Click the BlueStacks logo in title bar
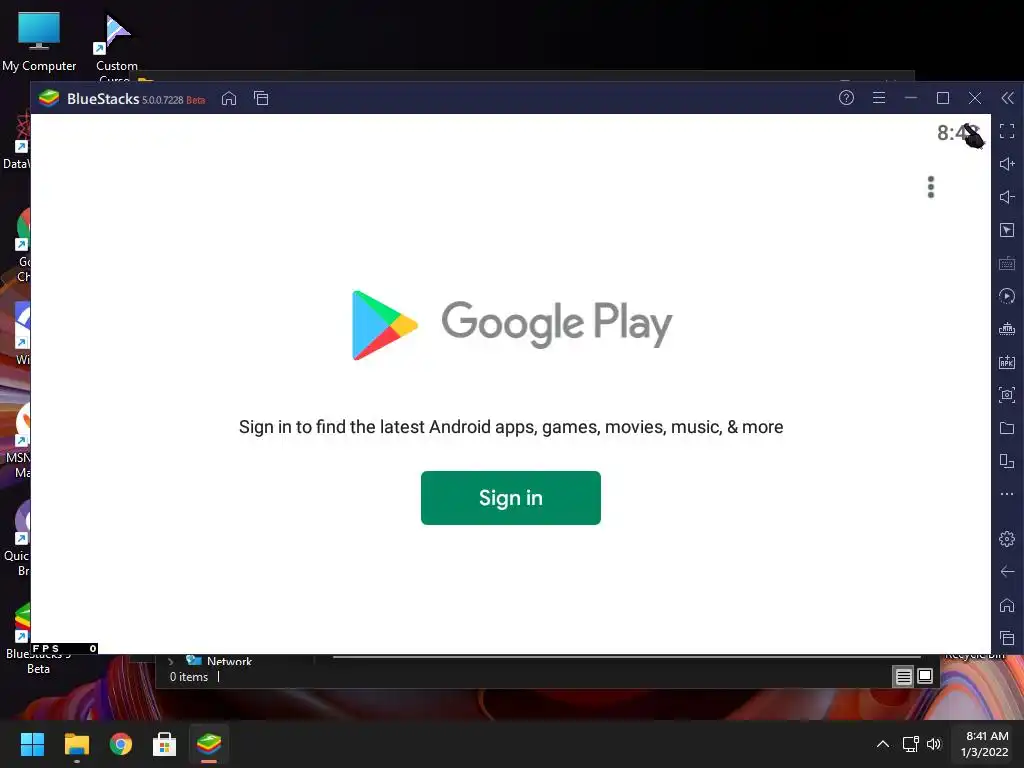Screen dimensions: 1024x768 [49, 99]
